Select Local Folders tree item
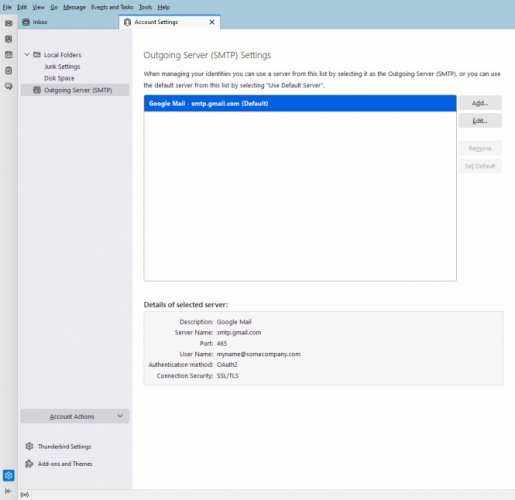The height and width of the screenshot is (500, 515). [62, 55]
